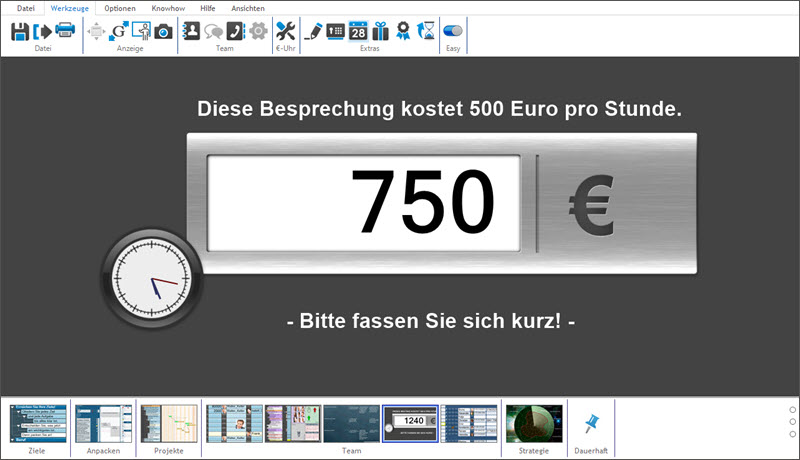Click the hourglass icon in Extras
The image size is (800, 460).
(x=426, y=31)
